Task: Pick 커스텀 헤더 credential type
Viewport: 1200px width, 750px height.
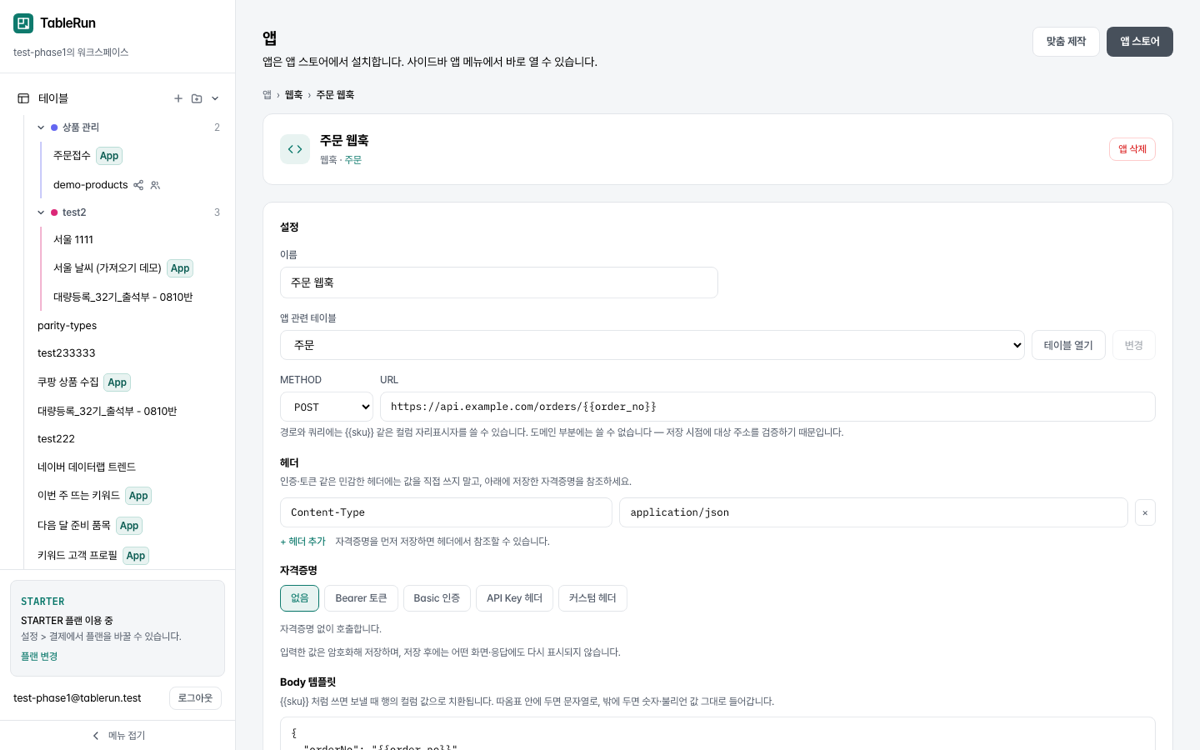Action: click(x=593, y=598)
